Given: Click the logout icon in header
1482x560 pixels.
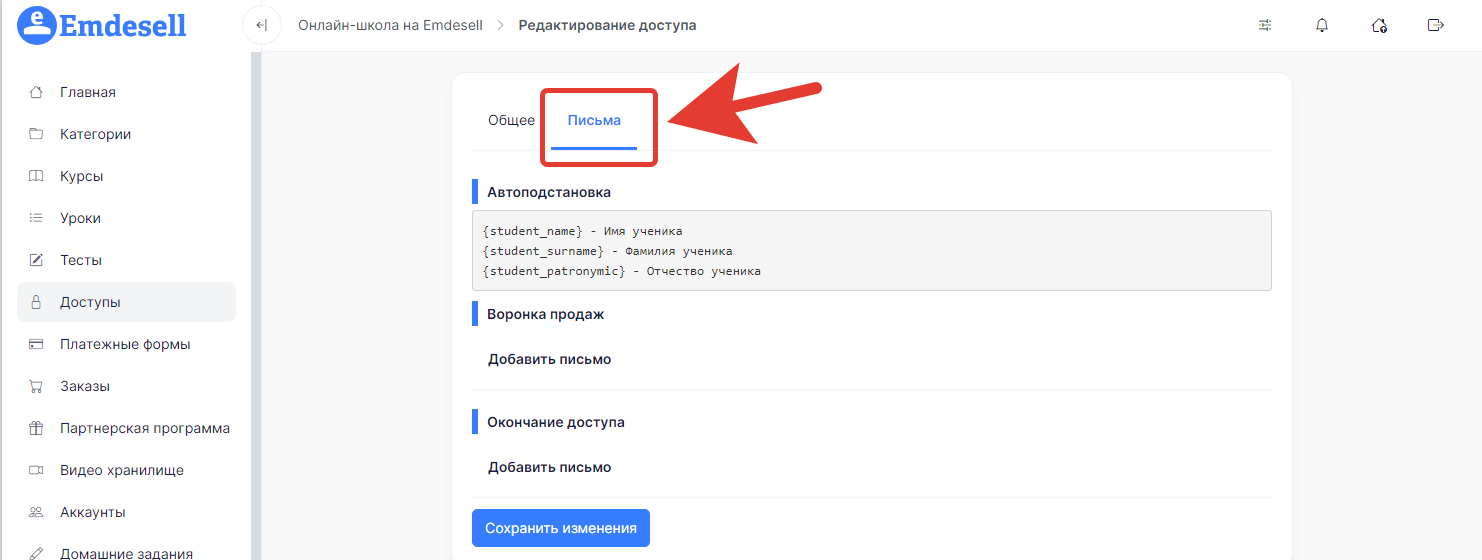Looking at the screenshot, I should pos(1436,25).
